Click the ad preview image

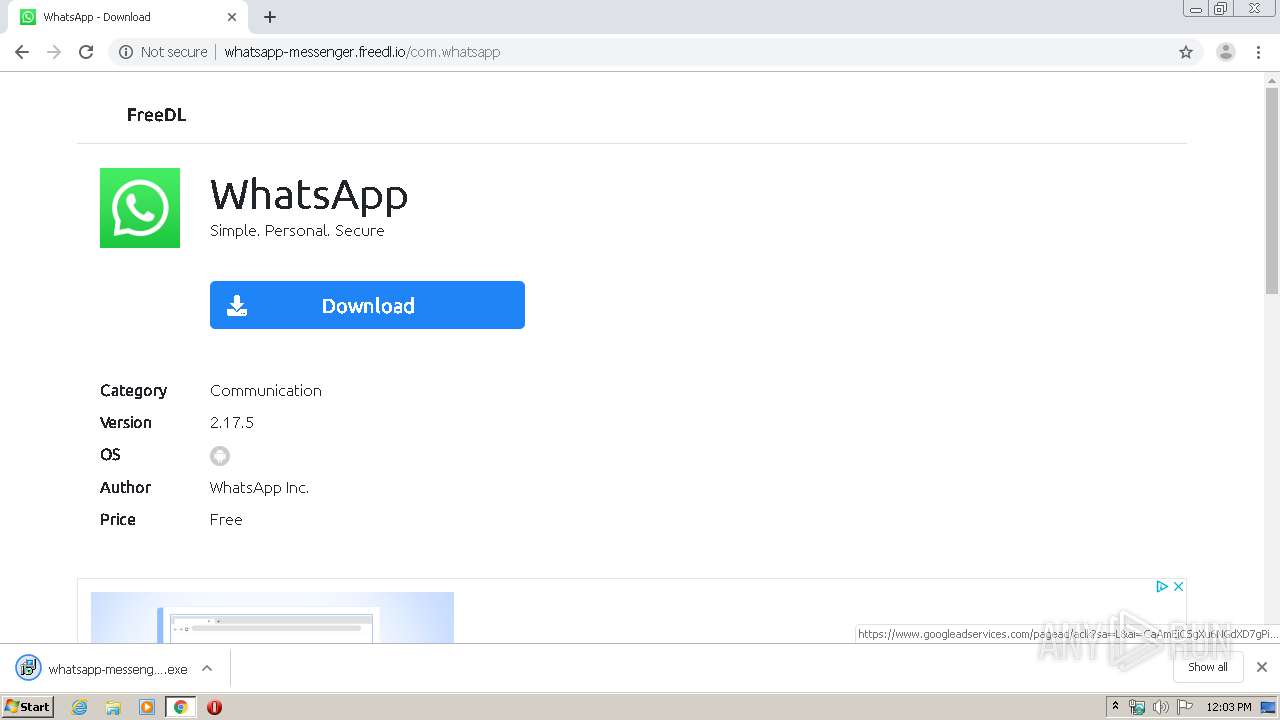[272, 617]
